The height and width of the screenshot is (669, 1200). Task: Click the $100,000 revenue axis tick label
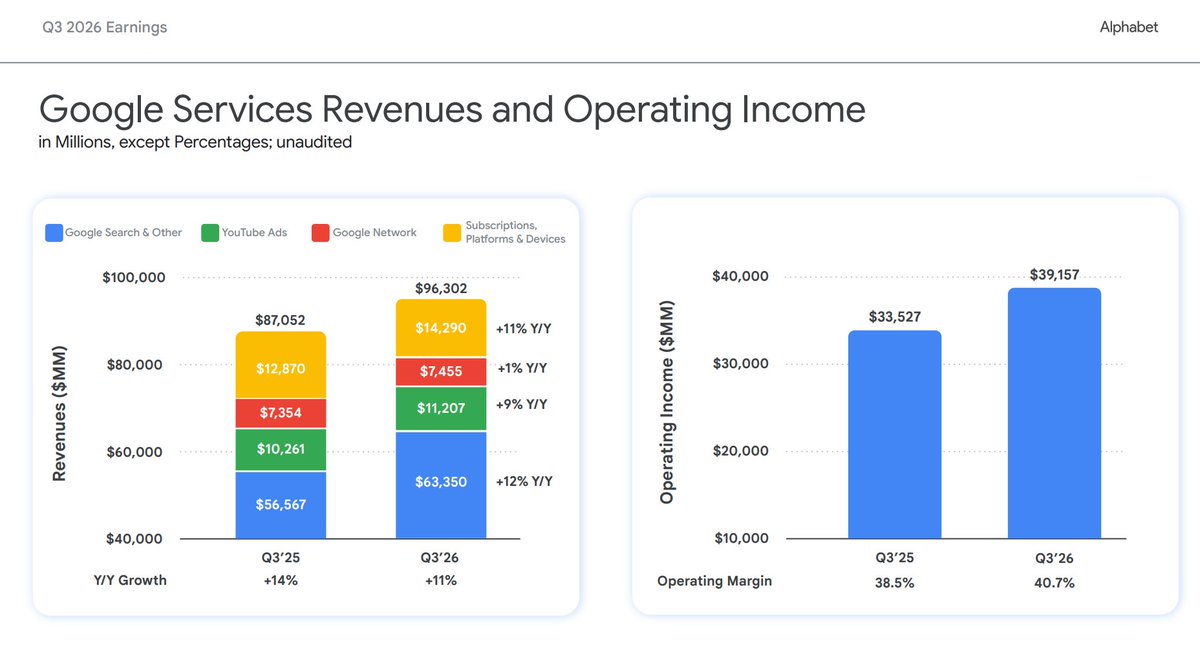pos(134,277)
